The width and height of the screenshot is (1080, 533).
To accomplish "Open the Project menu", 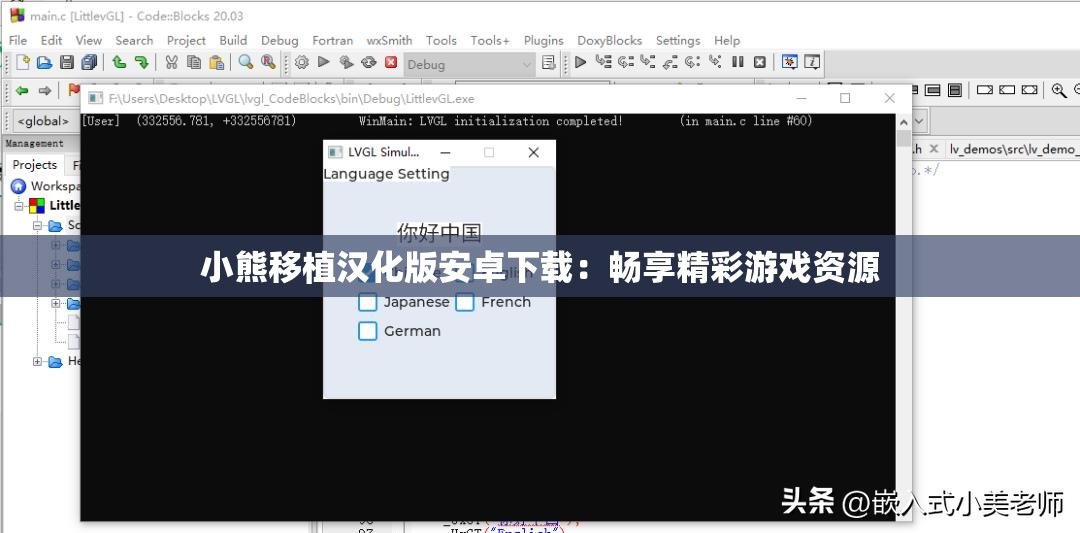I will click(186, 41).
